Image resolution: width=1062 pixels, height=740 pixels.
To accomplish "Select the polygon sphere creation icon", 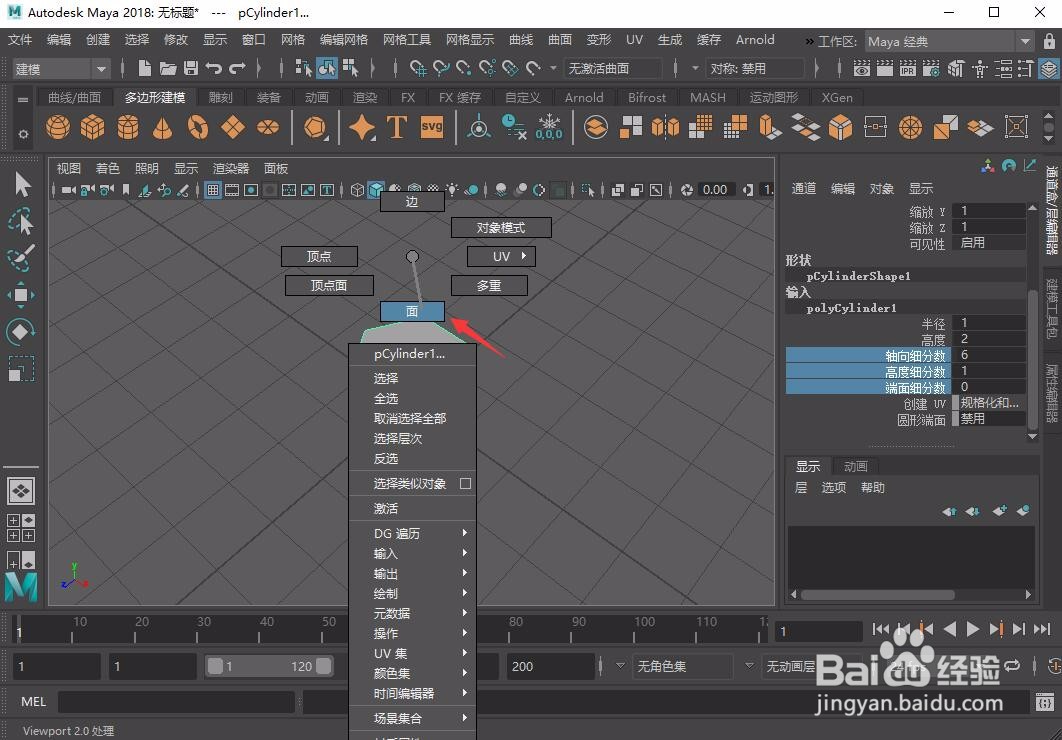I will click(x=57, y=128).
